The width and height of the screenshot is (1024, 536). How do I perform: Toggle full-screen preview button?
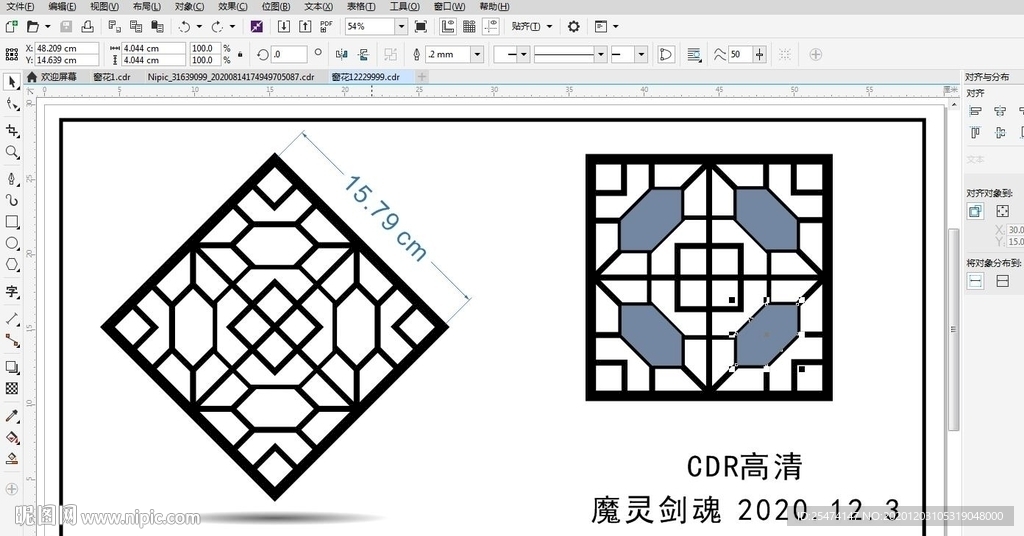(420, 26)
